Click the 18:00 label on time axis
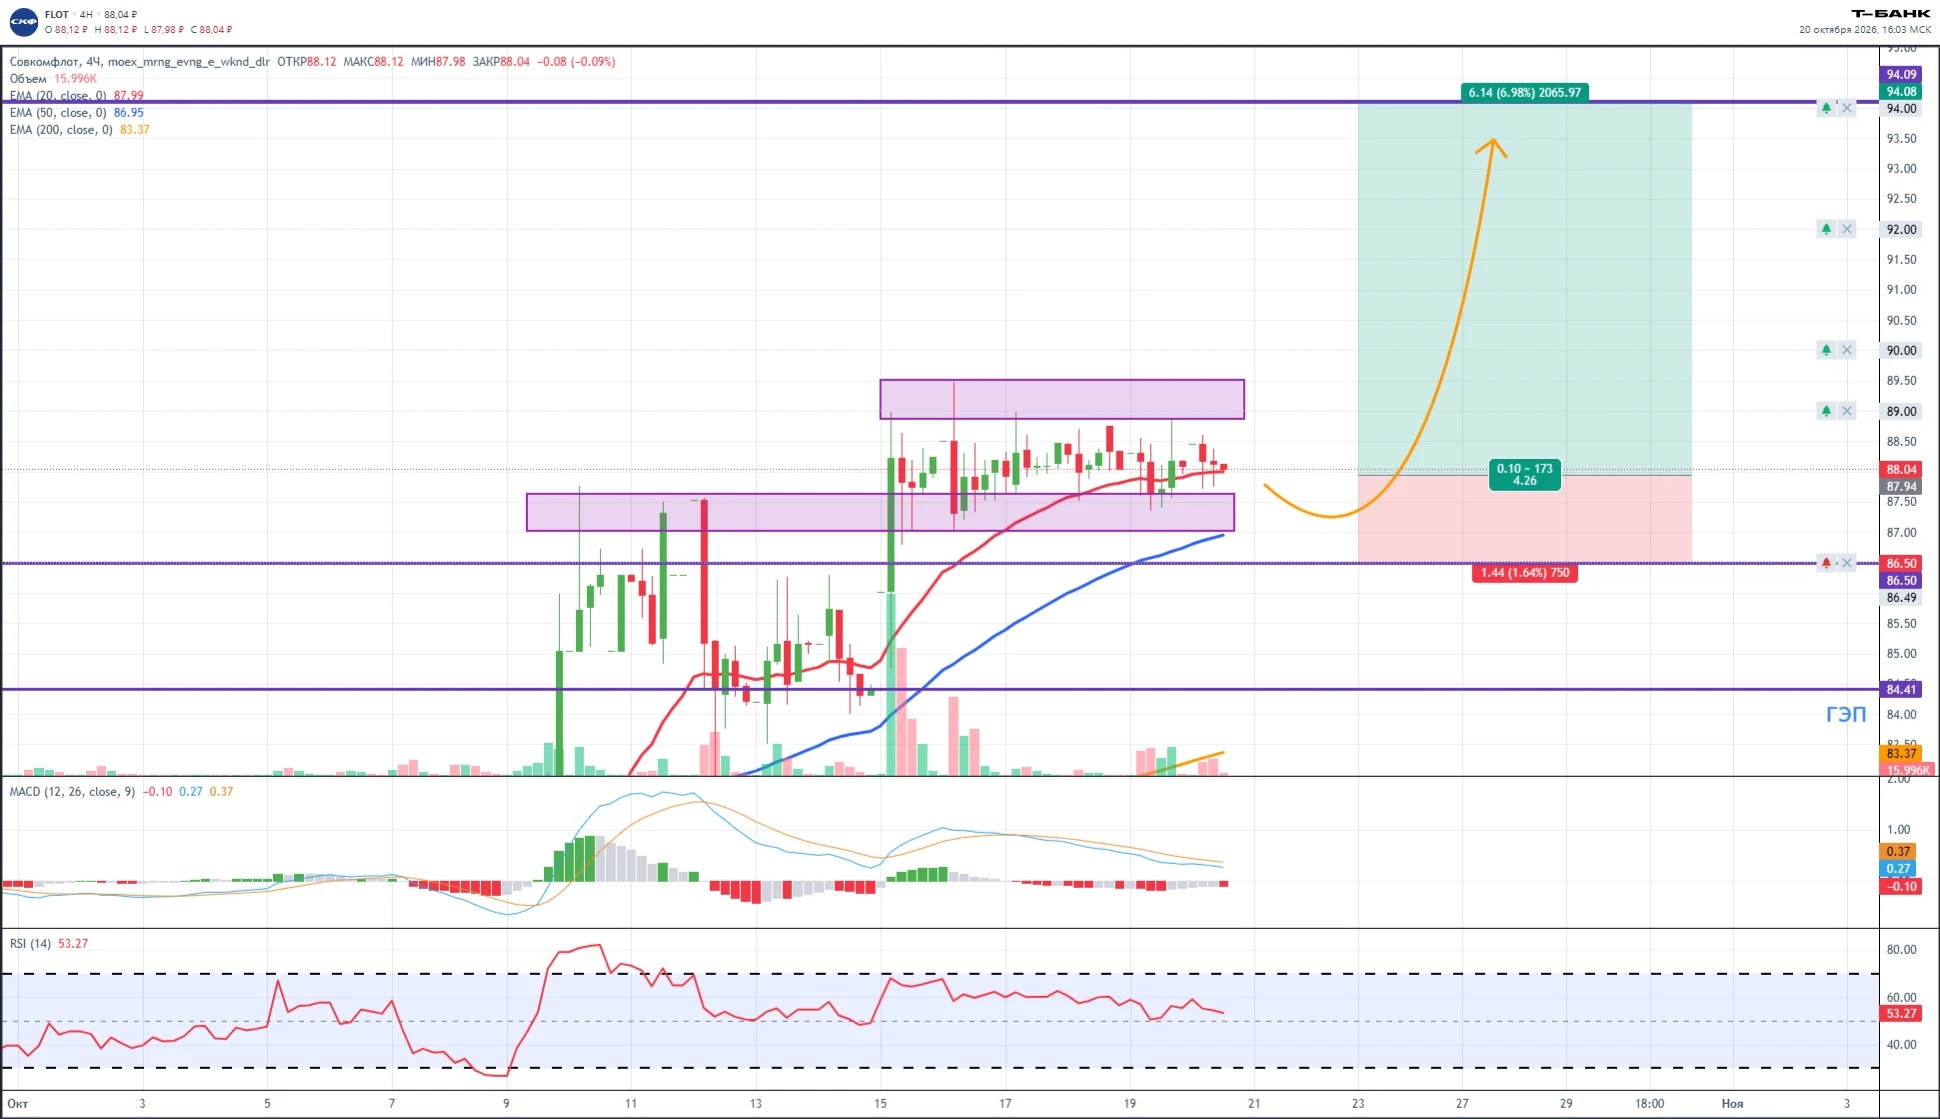The width and height of the screenshot is (1940, 1119). 1649,1103
